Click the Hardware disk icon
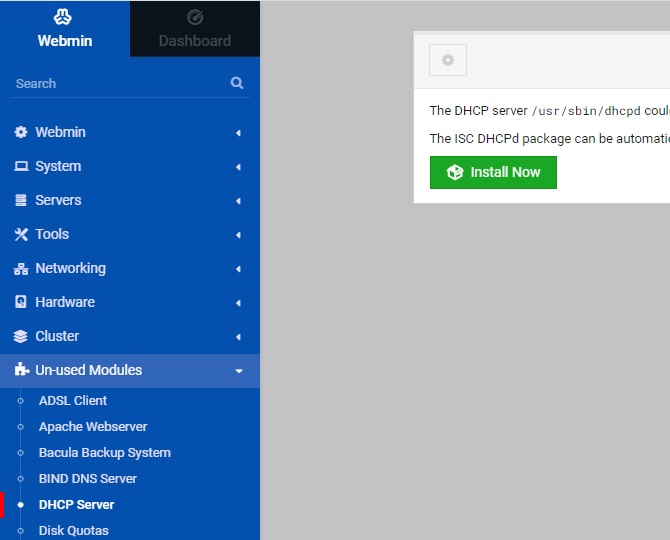670x540 pixels. pos(21,302)
